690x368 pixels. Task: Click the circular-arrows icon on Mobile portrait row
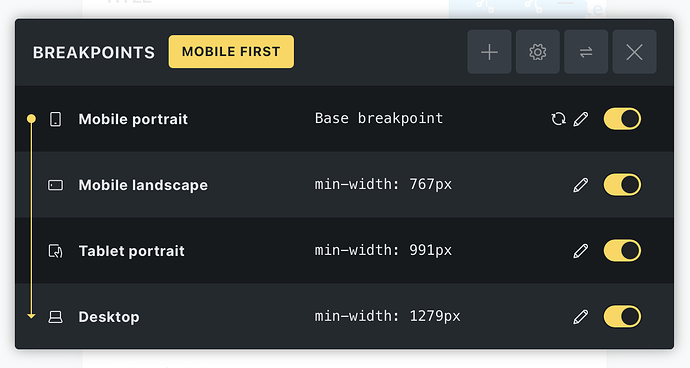pyautogui.click(x=558, y=119)
